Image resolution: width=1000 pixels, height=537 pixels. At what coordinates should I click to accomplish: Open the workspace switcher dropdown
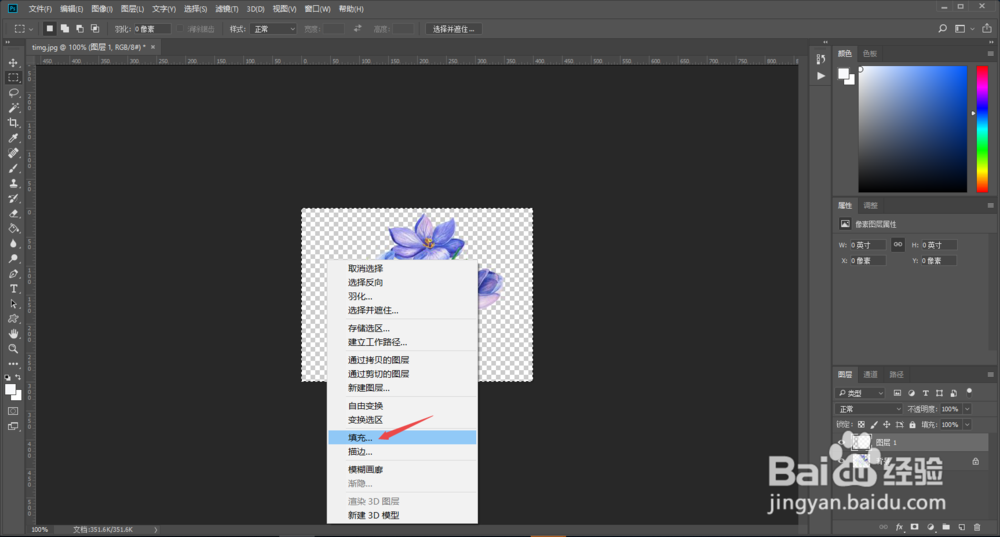(964, 29)
